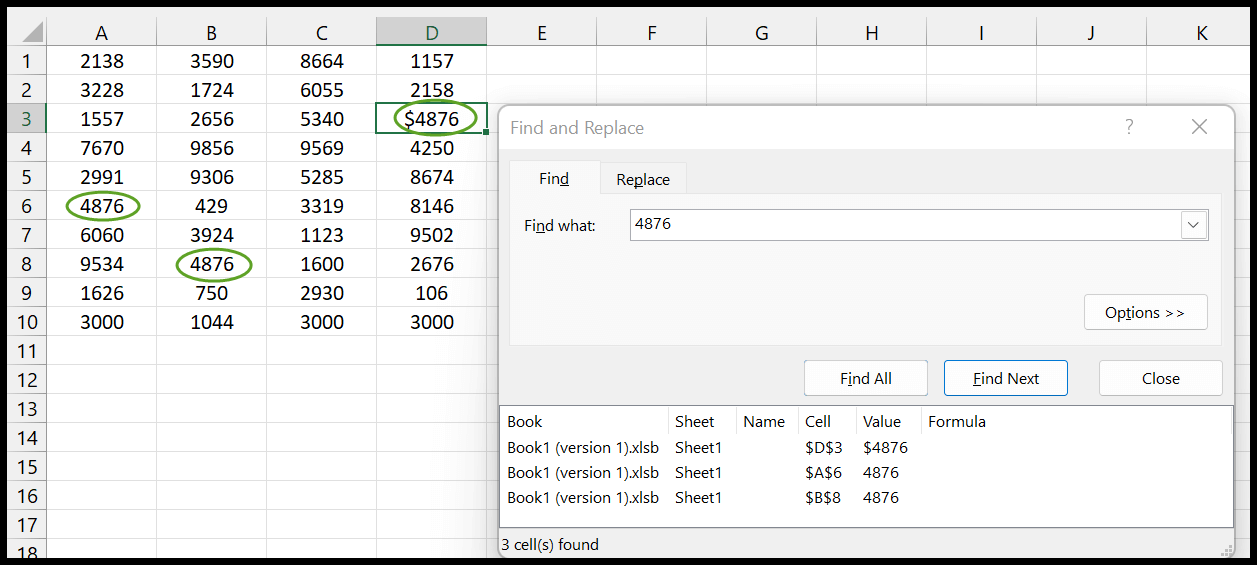
Task: Click cell B8 containing 4876
Action: pyautogui.click(x=212, y=264)
